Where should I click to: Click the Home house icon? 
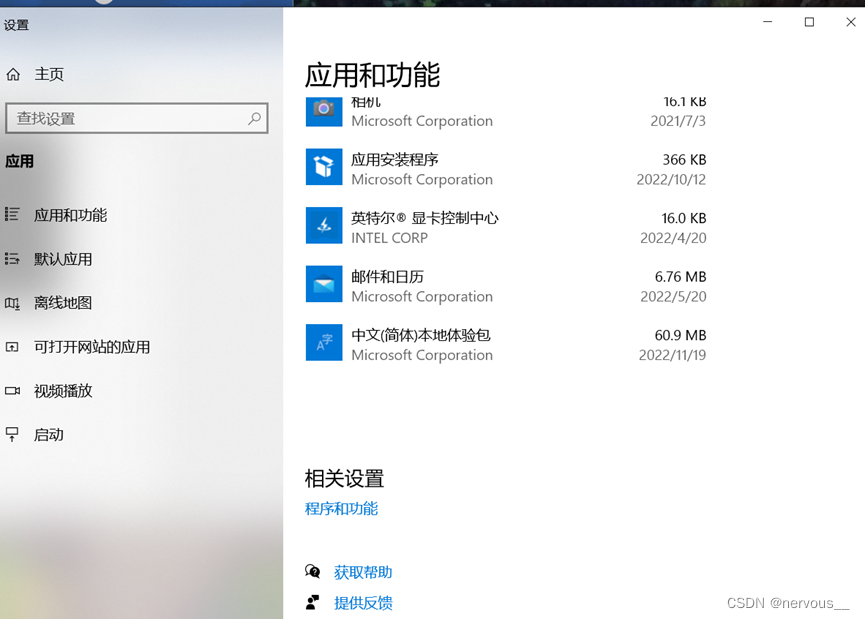click(x=13, y=74)
